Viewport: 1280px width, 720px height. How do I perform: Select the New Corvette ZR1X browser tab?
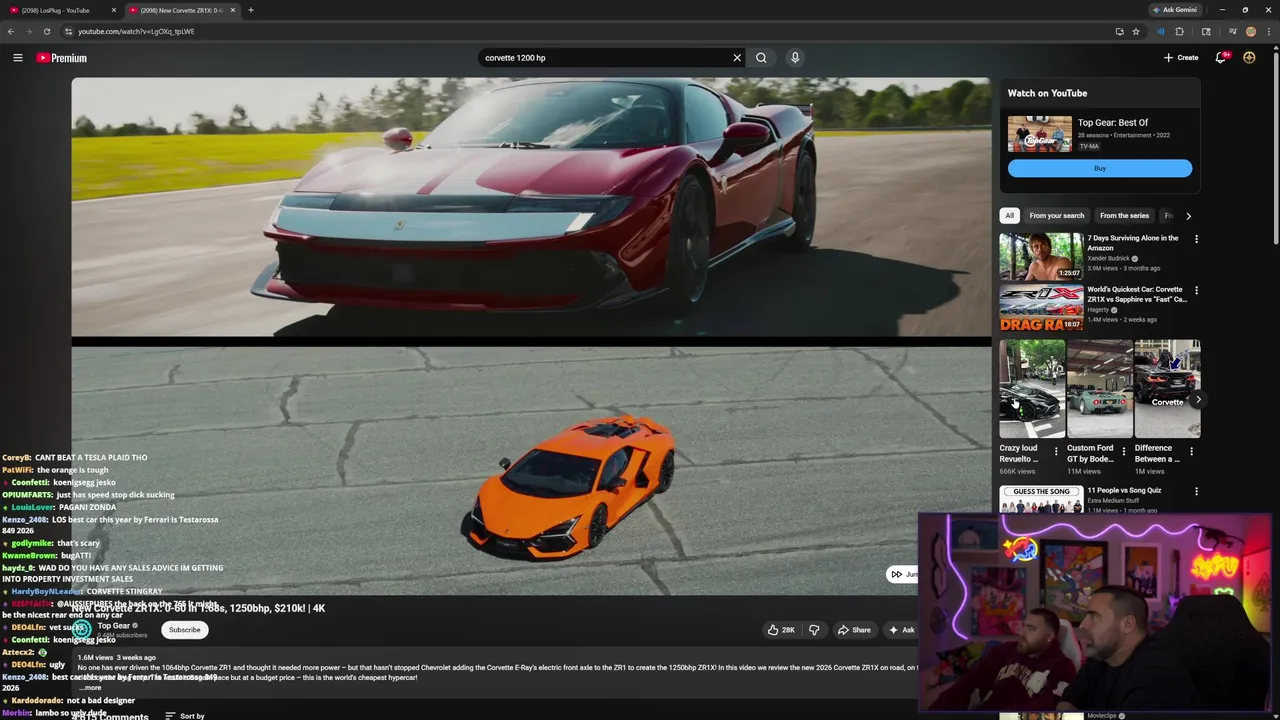182,10
